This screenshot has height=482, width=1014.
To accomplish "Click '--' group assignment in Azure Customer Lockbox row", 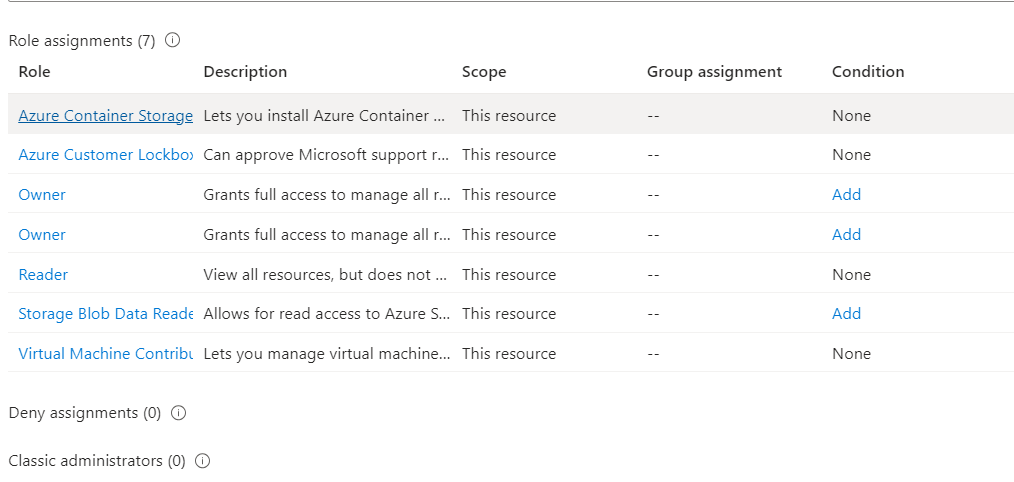I will point(653,155).
